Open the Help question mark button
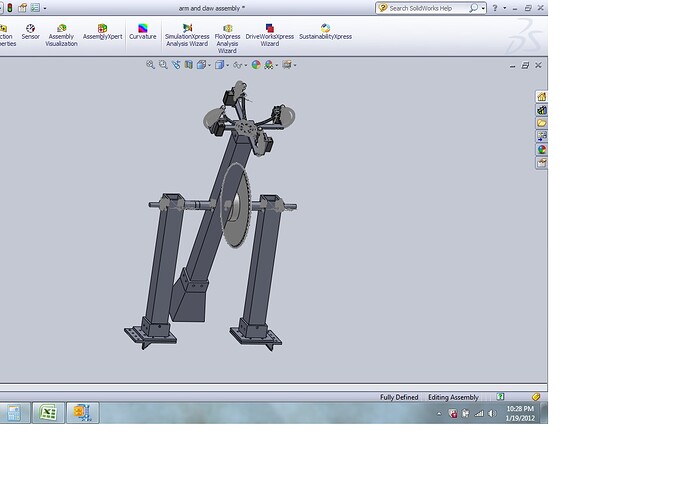This screenshot has height=500, width=690. [x=495, y=8]
